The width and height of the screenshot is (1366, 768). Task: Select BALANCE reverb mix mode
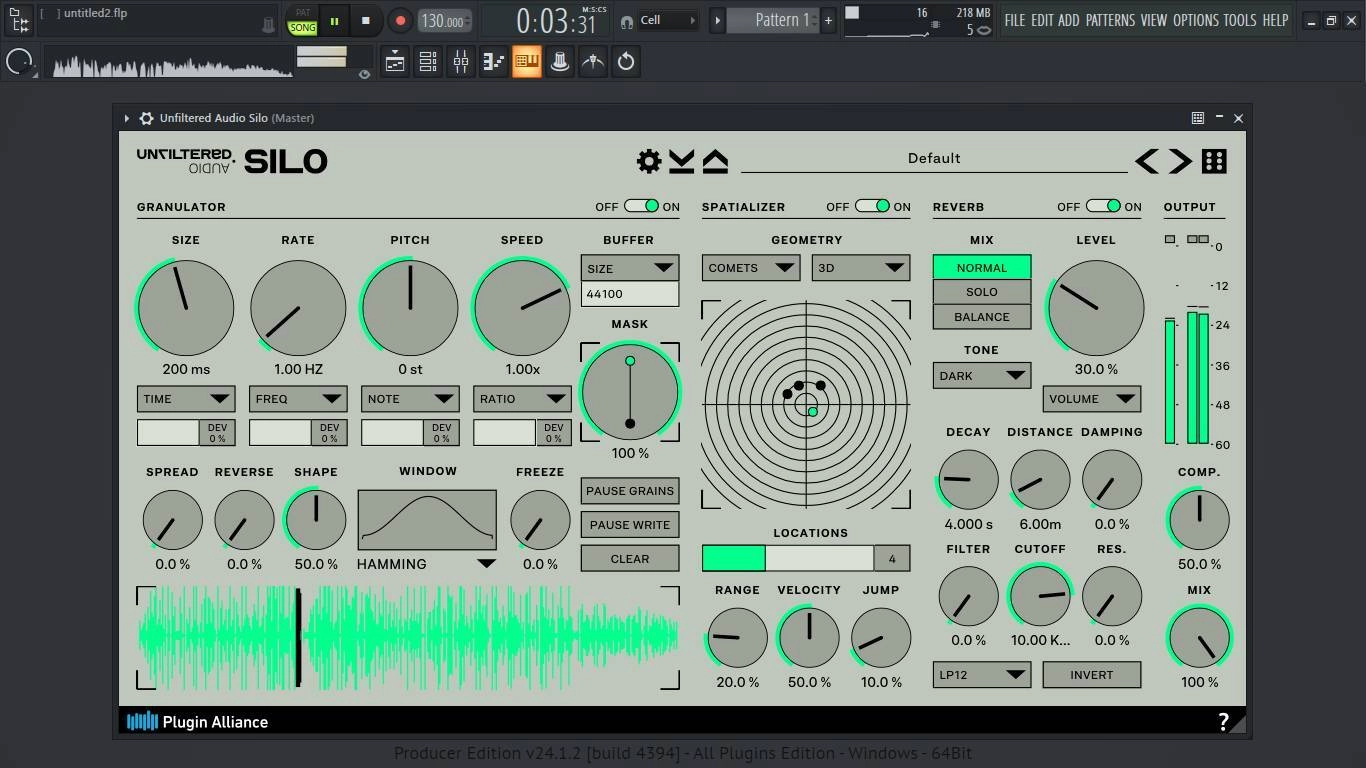(982, 317)
